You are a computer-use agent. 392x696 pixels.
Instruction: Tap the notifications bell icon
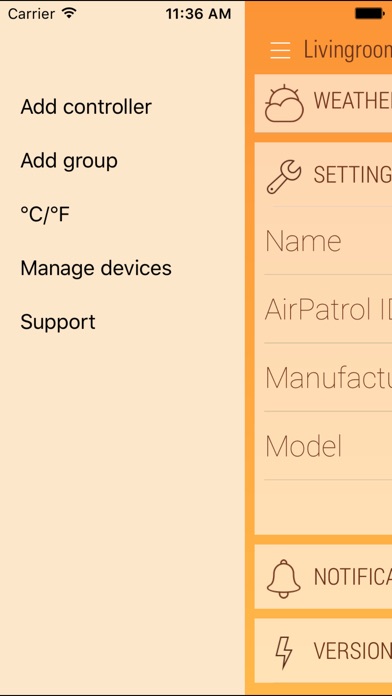point(284,578)
